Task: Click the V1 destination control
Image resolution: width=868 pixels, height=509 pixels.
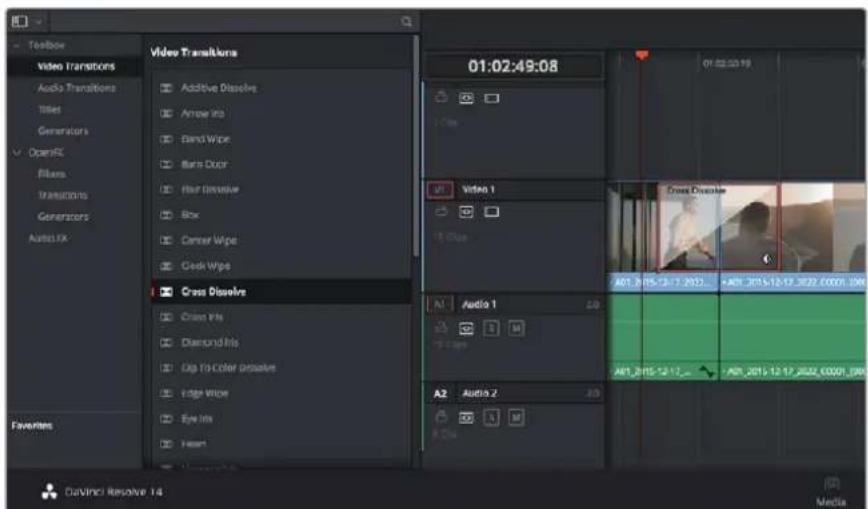Action: coord(440,189)
